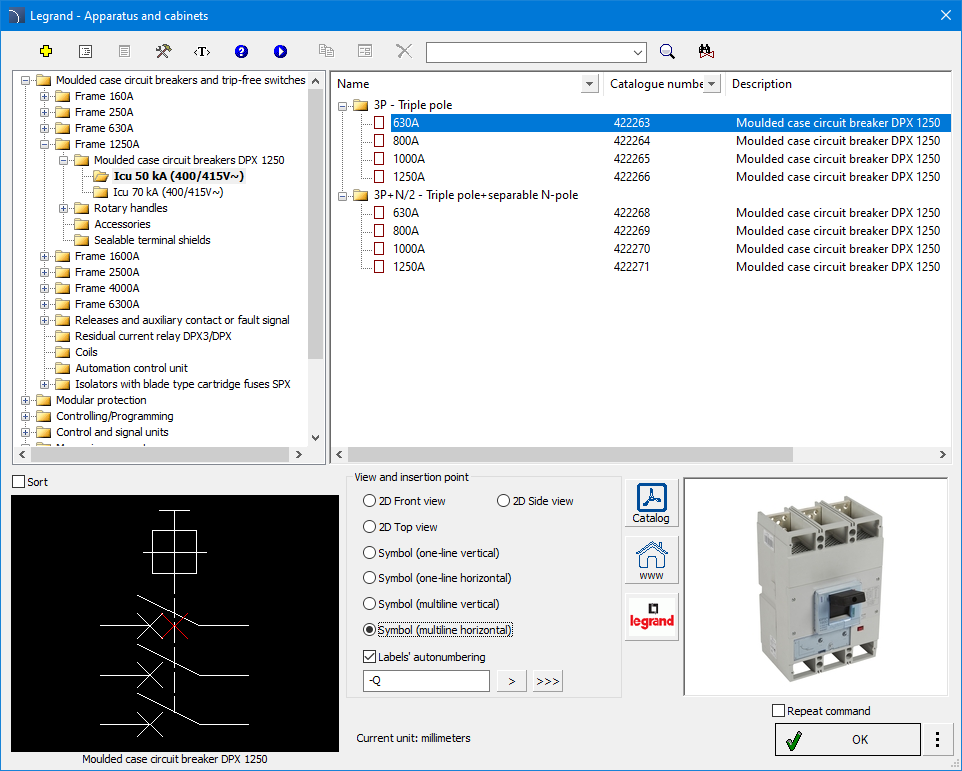Expand the Modular protection tree node
Viewport: 962px width, 771px height.
pos(25,401)
